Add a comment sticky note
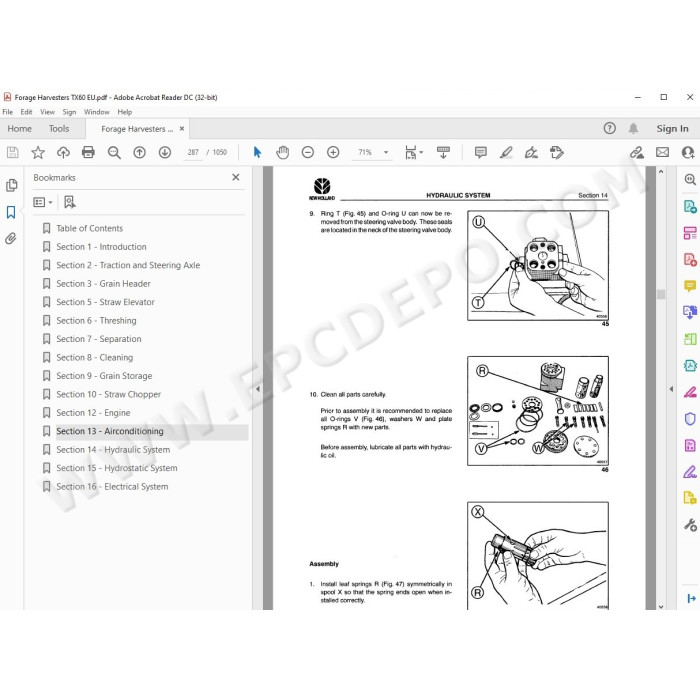Viewport: 700px width, 700px height. [481, 153]
